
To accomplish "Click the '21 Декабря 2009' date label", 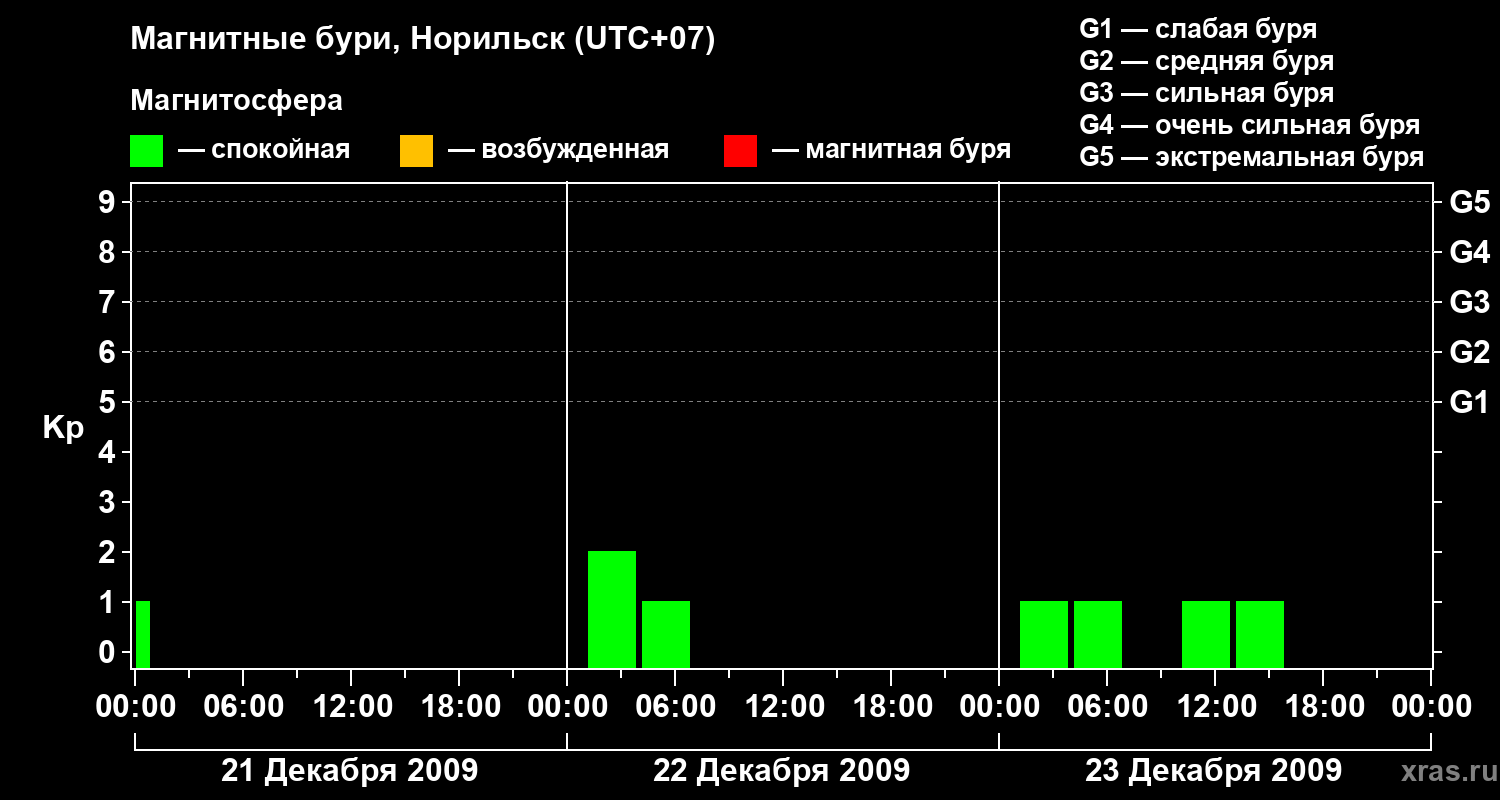I will (x=350, y=771).
